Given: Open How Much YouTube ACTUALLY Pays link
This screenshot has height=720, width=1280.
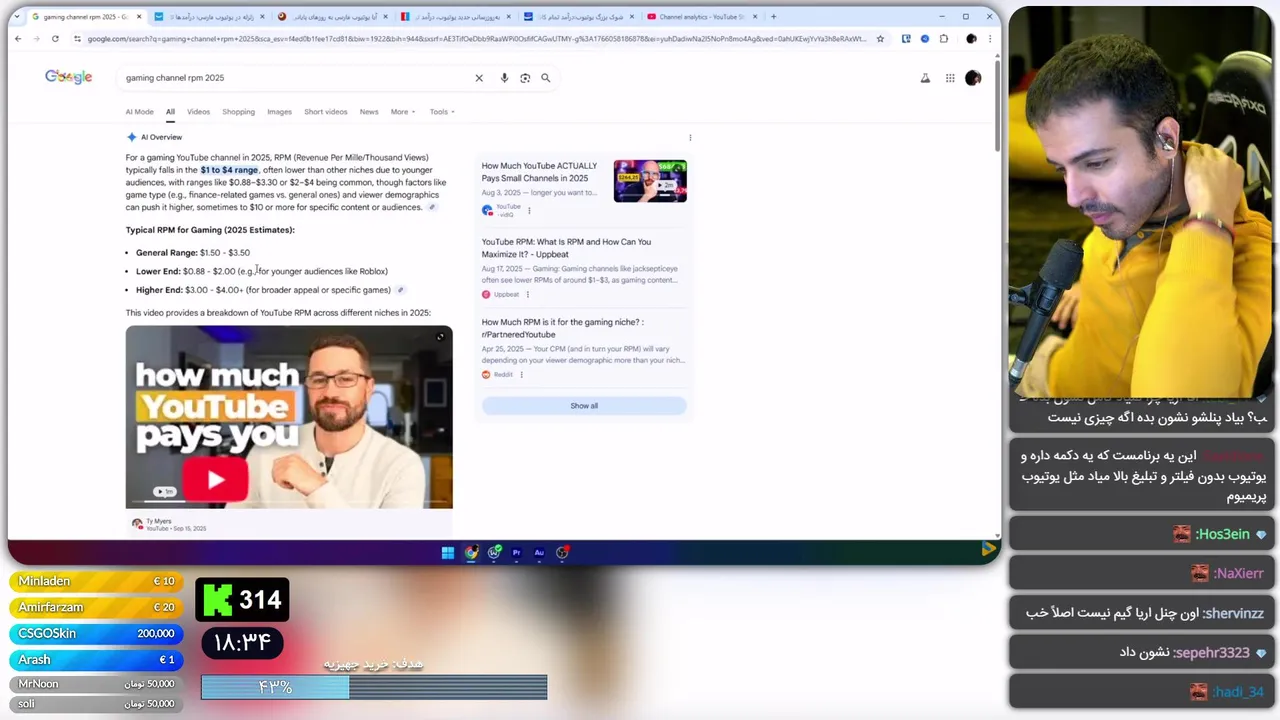Looking at the screenshot, I should click(x=539, y=172).
